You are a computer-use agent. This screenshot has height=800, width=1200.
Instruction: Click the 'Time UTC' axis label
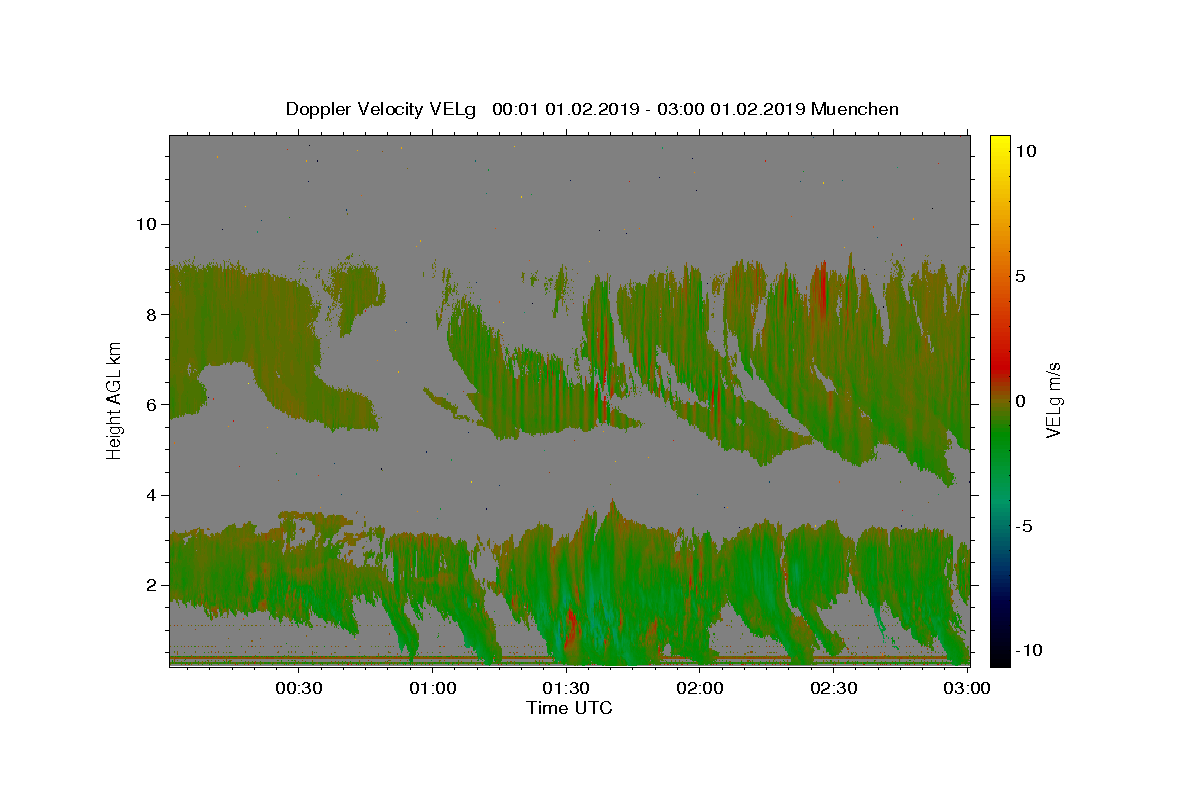point(569,708)
